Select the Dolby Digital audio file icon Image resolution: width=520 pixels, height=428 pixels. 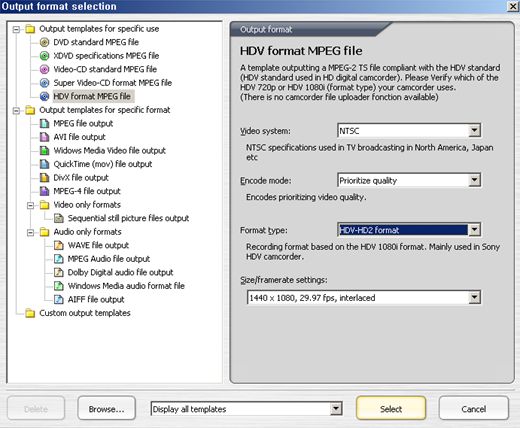pyautogui.click(x=59, y=272)
